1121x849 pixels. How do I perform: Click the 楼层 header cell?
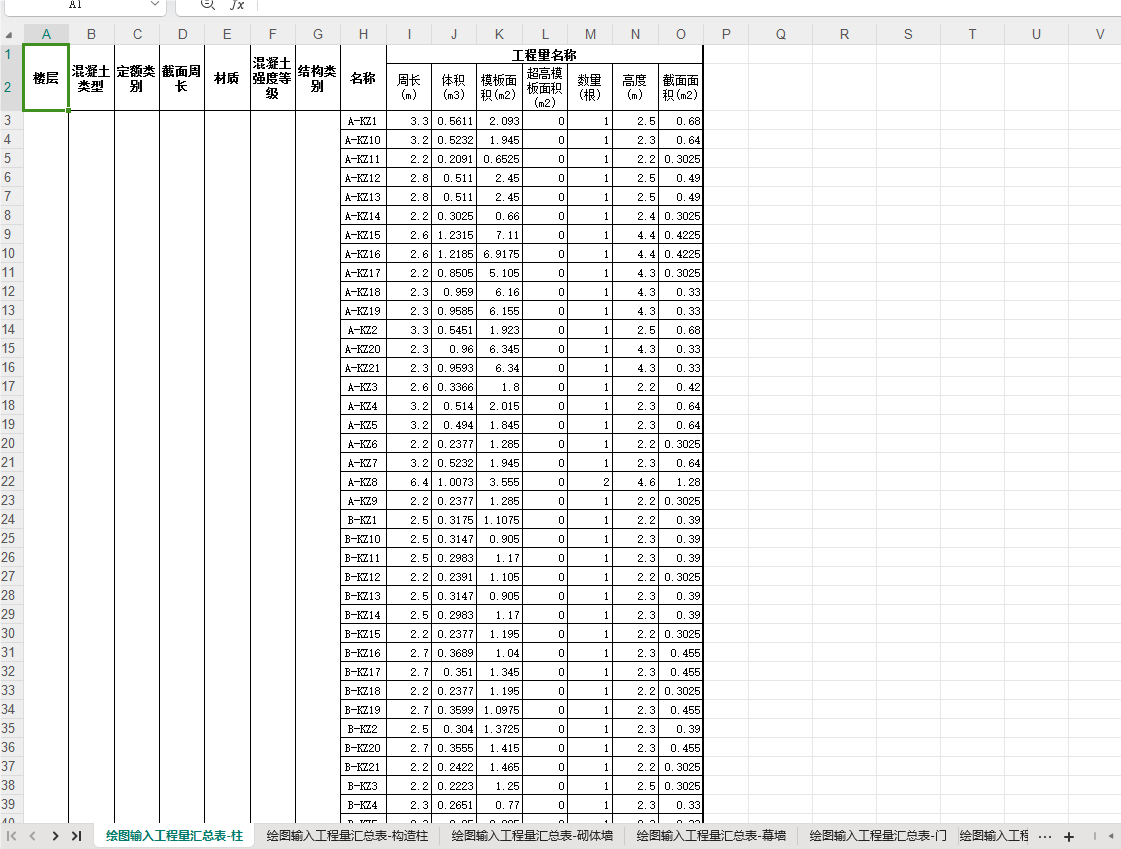(x=46, y=78)
